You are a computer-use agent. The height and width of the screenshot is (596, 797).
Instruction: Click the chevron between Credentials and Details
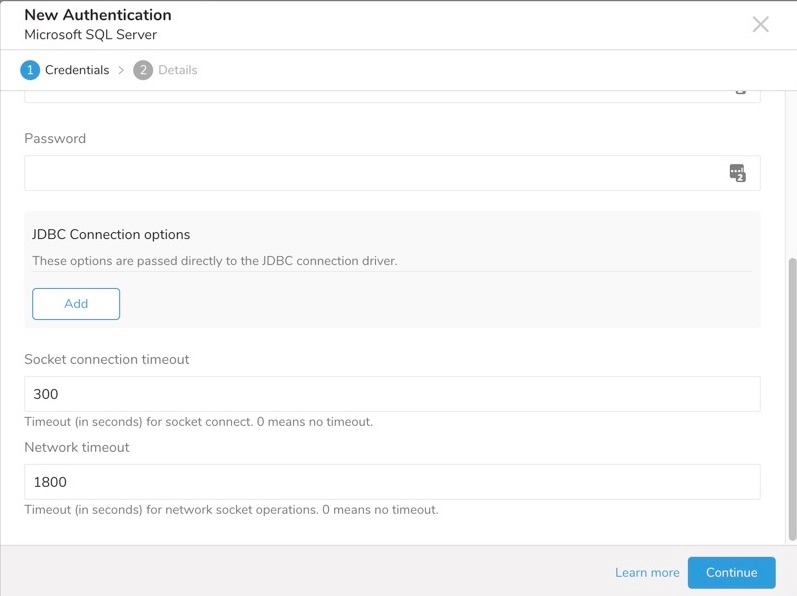coord(121,70)
